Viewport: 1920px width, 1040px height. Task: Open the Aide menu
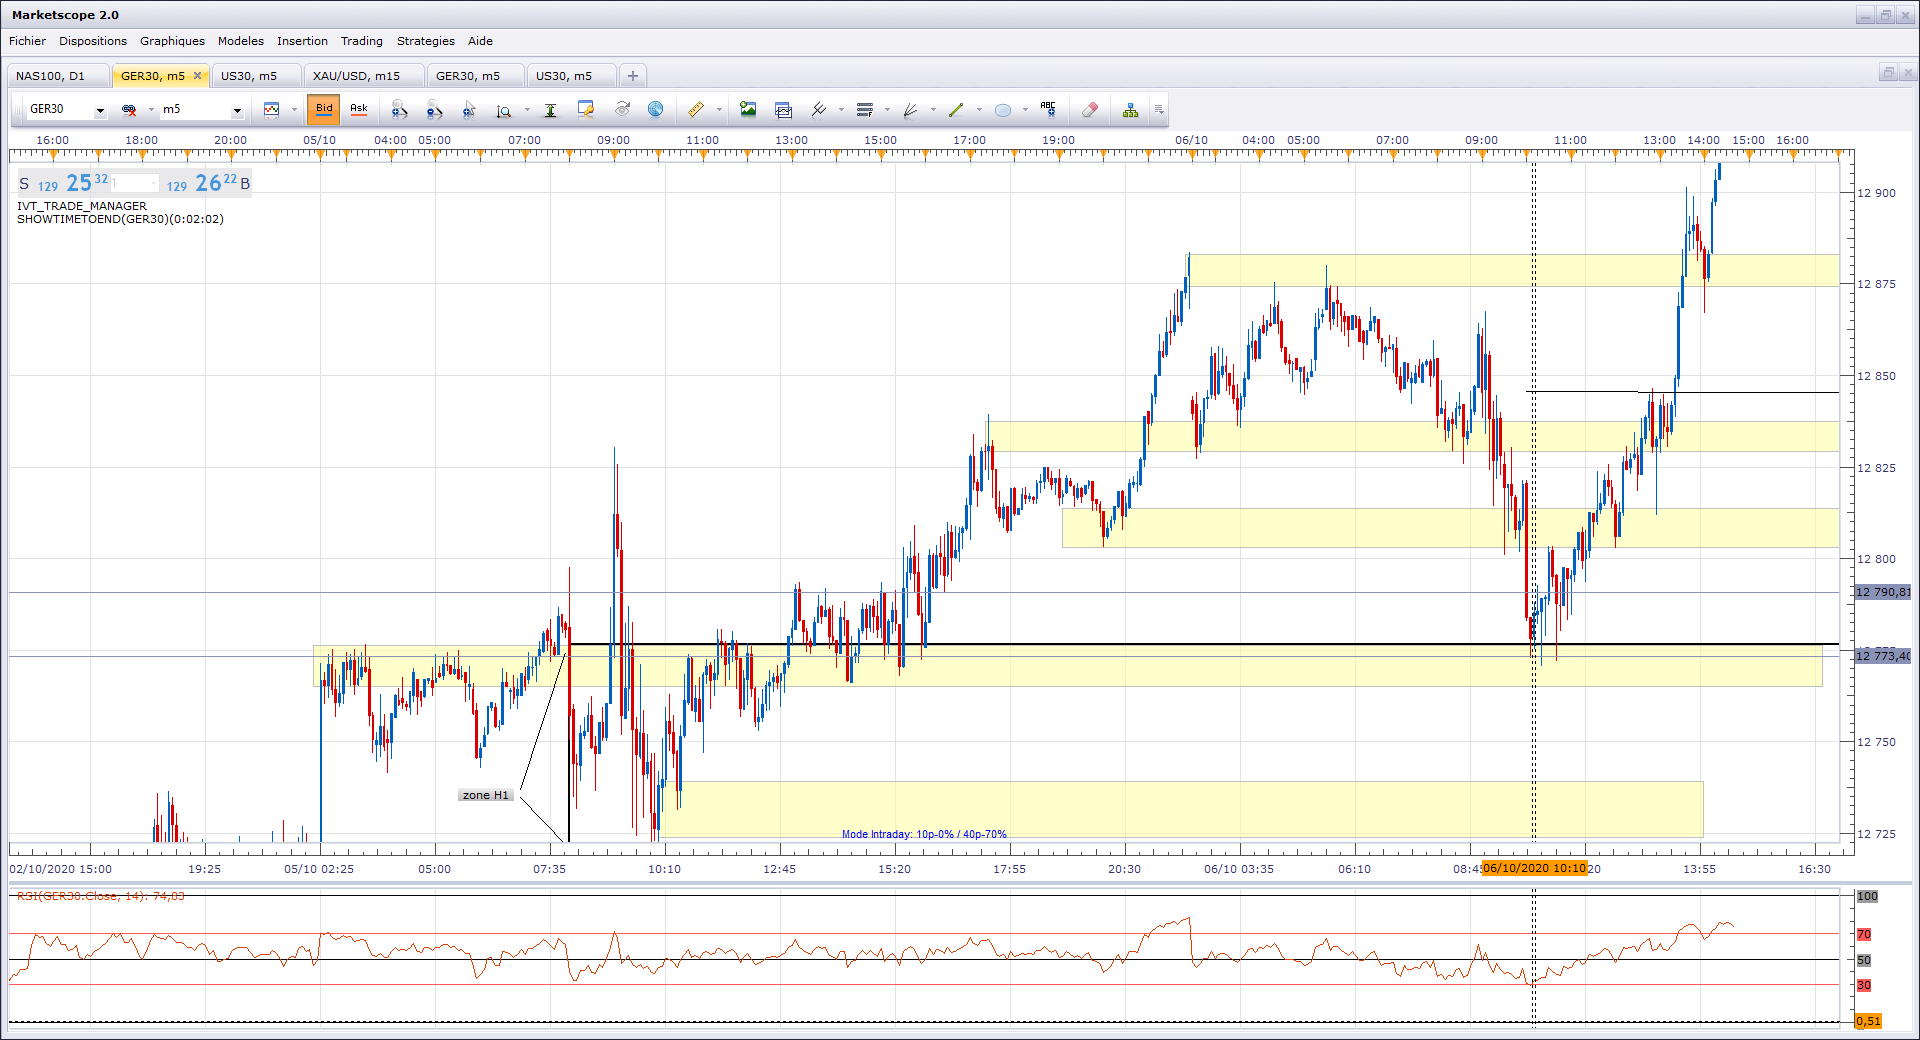point(480,41)
